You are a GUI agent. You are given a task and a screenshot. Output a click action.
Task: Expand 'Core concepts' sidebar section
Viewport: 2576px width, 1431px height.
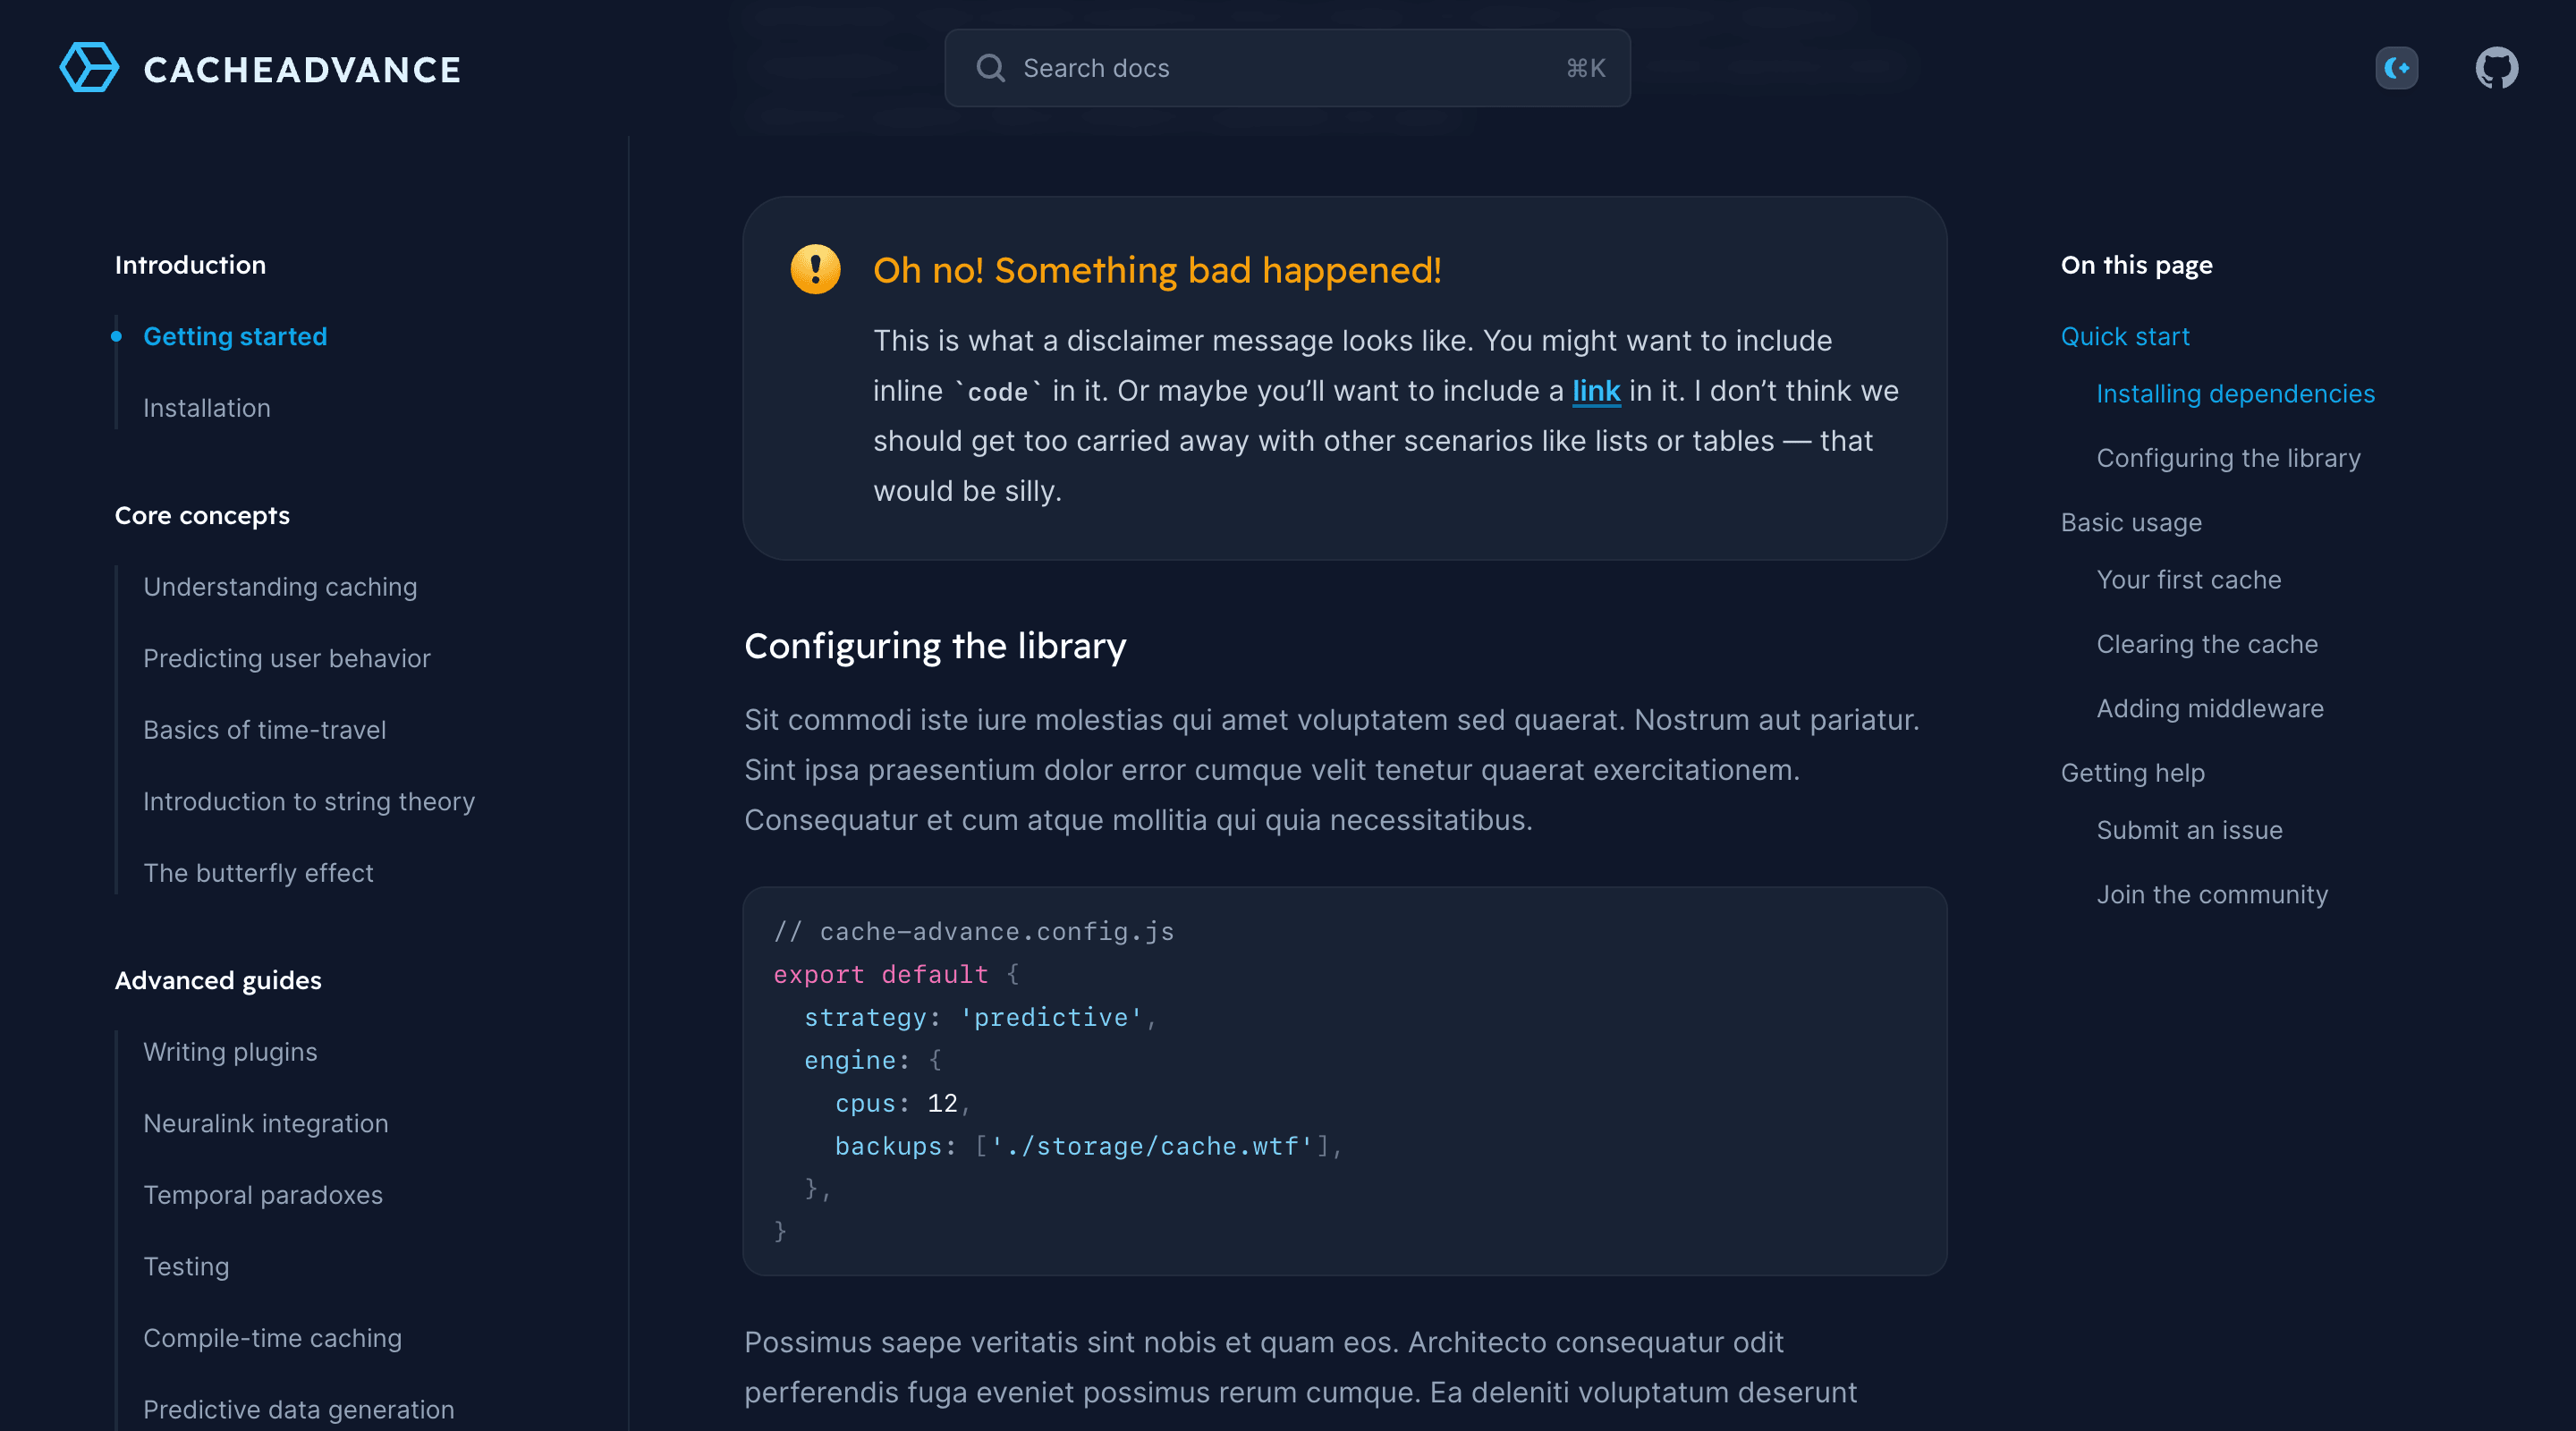201,512
